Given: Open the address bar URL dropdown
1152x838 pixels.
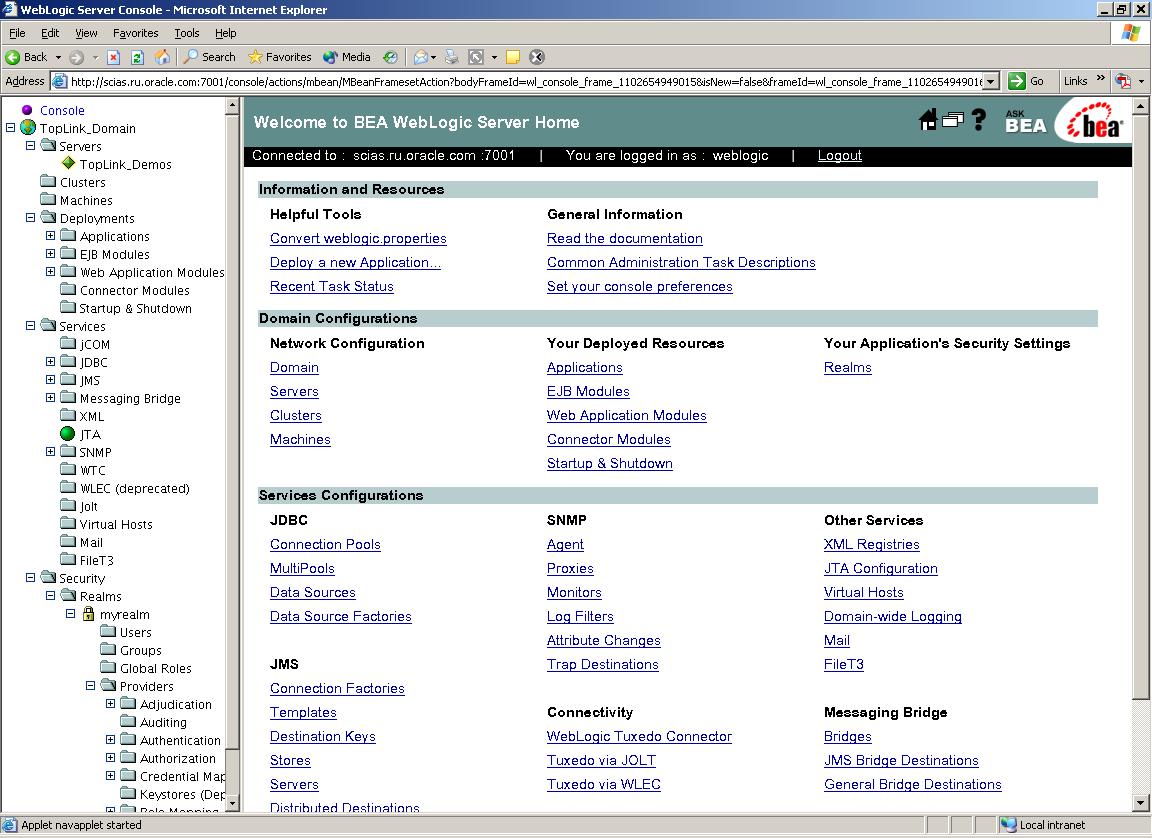Looking at the screenshot, I should (992, 82).
